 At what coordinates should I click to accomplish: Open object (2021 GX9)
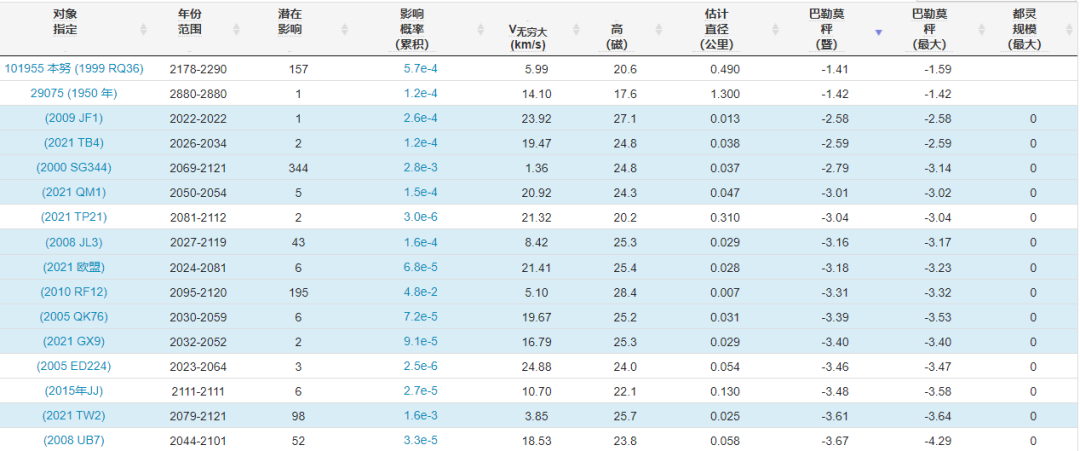pyautogui.click(x=74, y=342)
